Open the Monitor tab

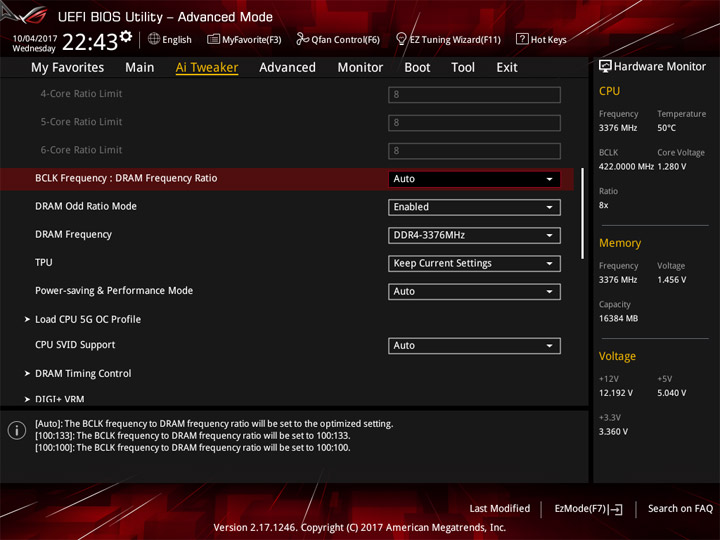[x=360, y=68]
